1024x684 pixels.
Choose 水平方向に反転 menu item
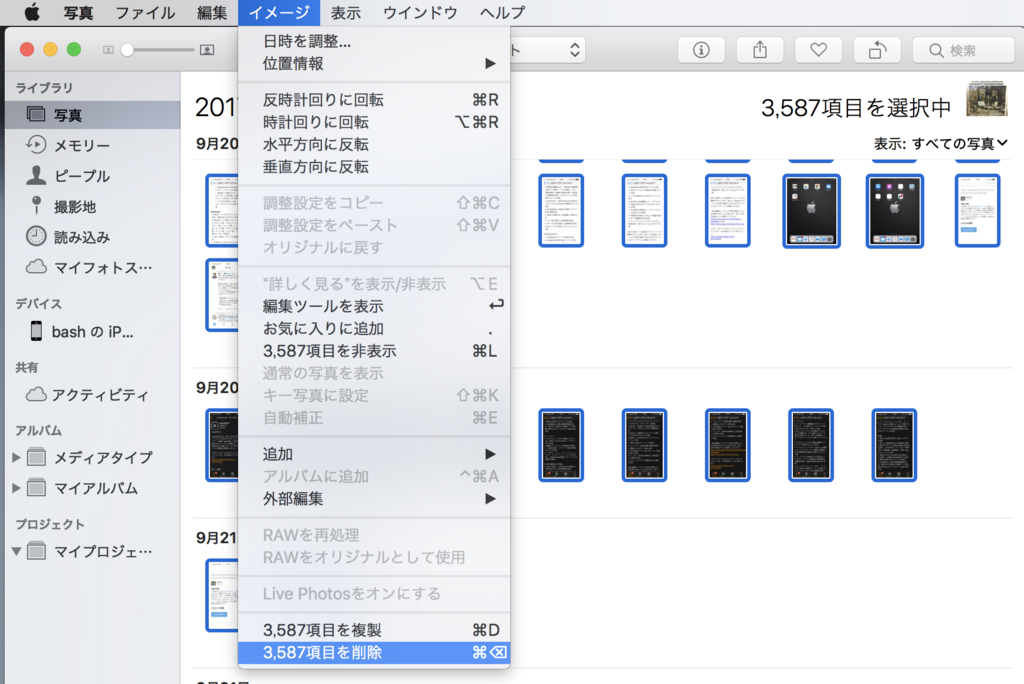pyautogui.click(x=374, y=144)
